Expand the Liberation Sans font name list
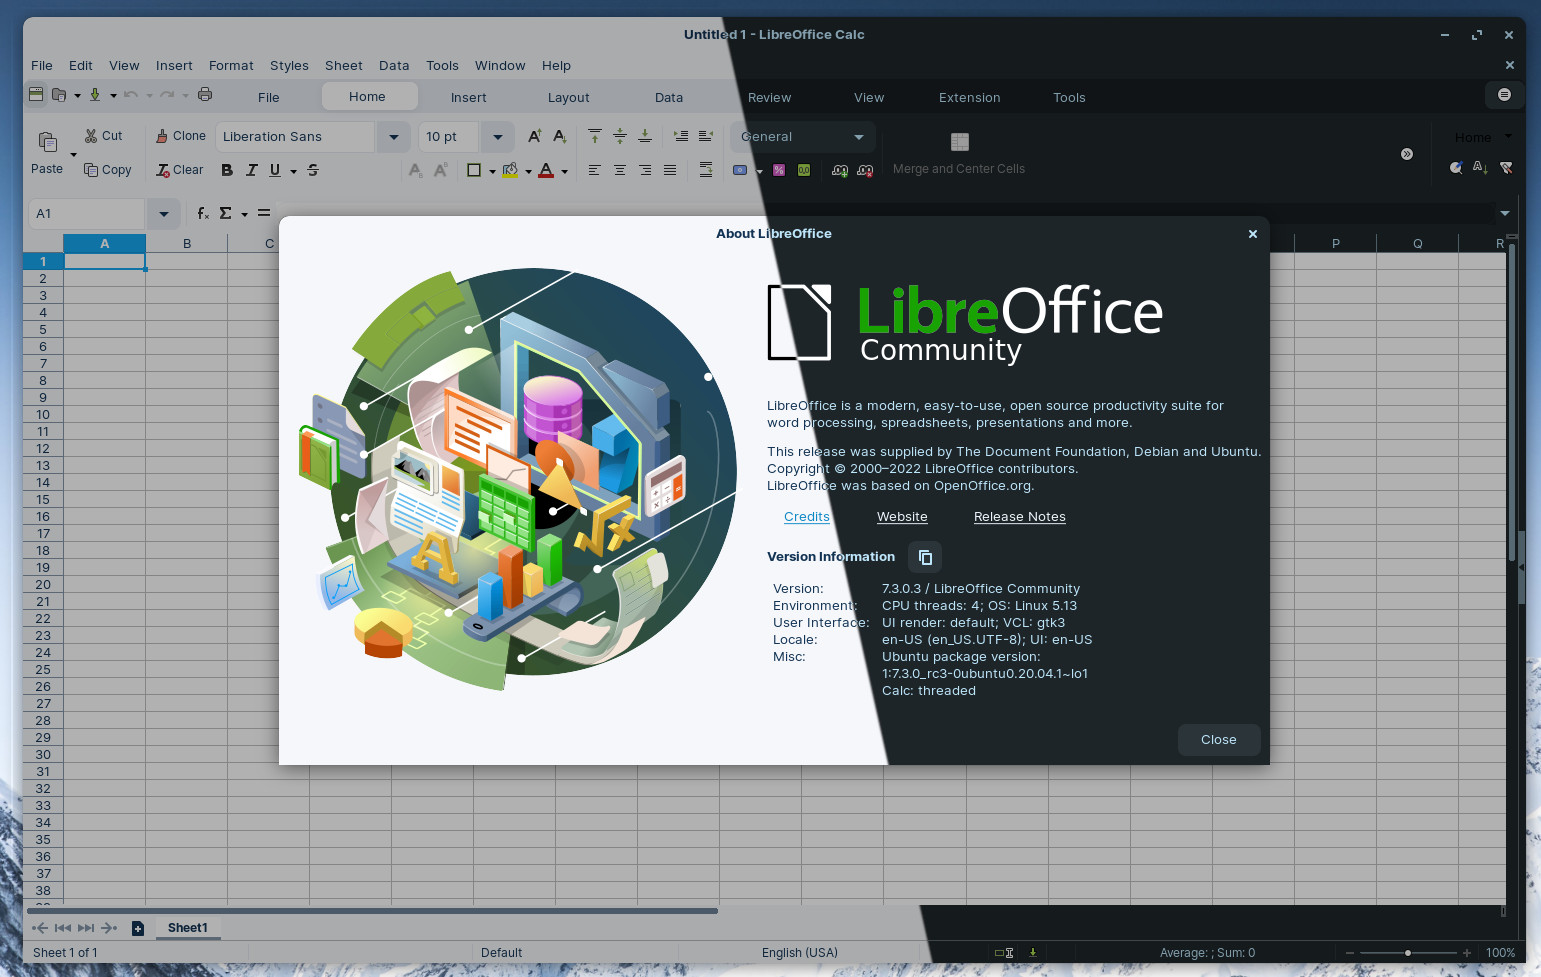 (x=394, y=137)
